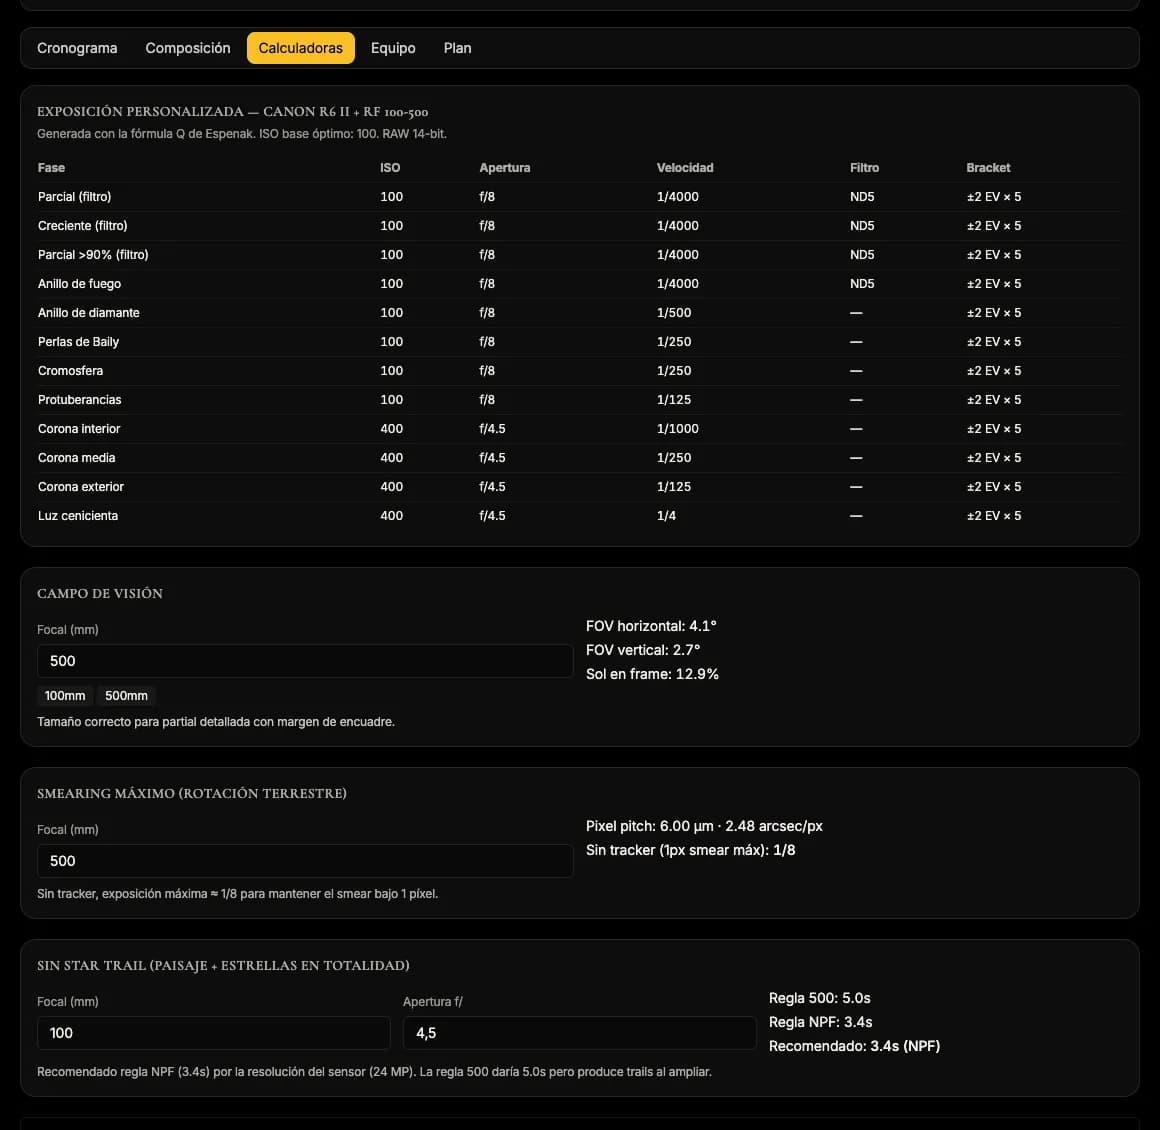
Task: Focus the Smearing Máximo focal input
Action: coord(305,861)
